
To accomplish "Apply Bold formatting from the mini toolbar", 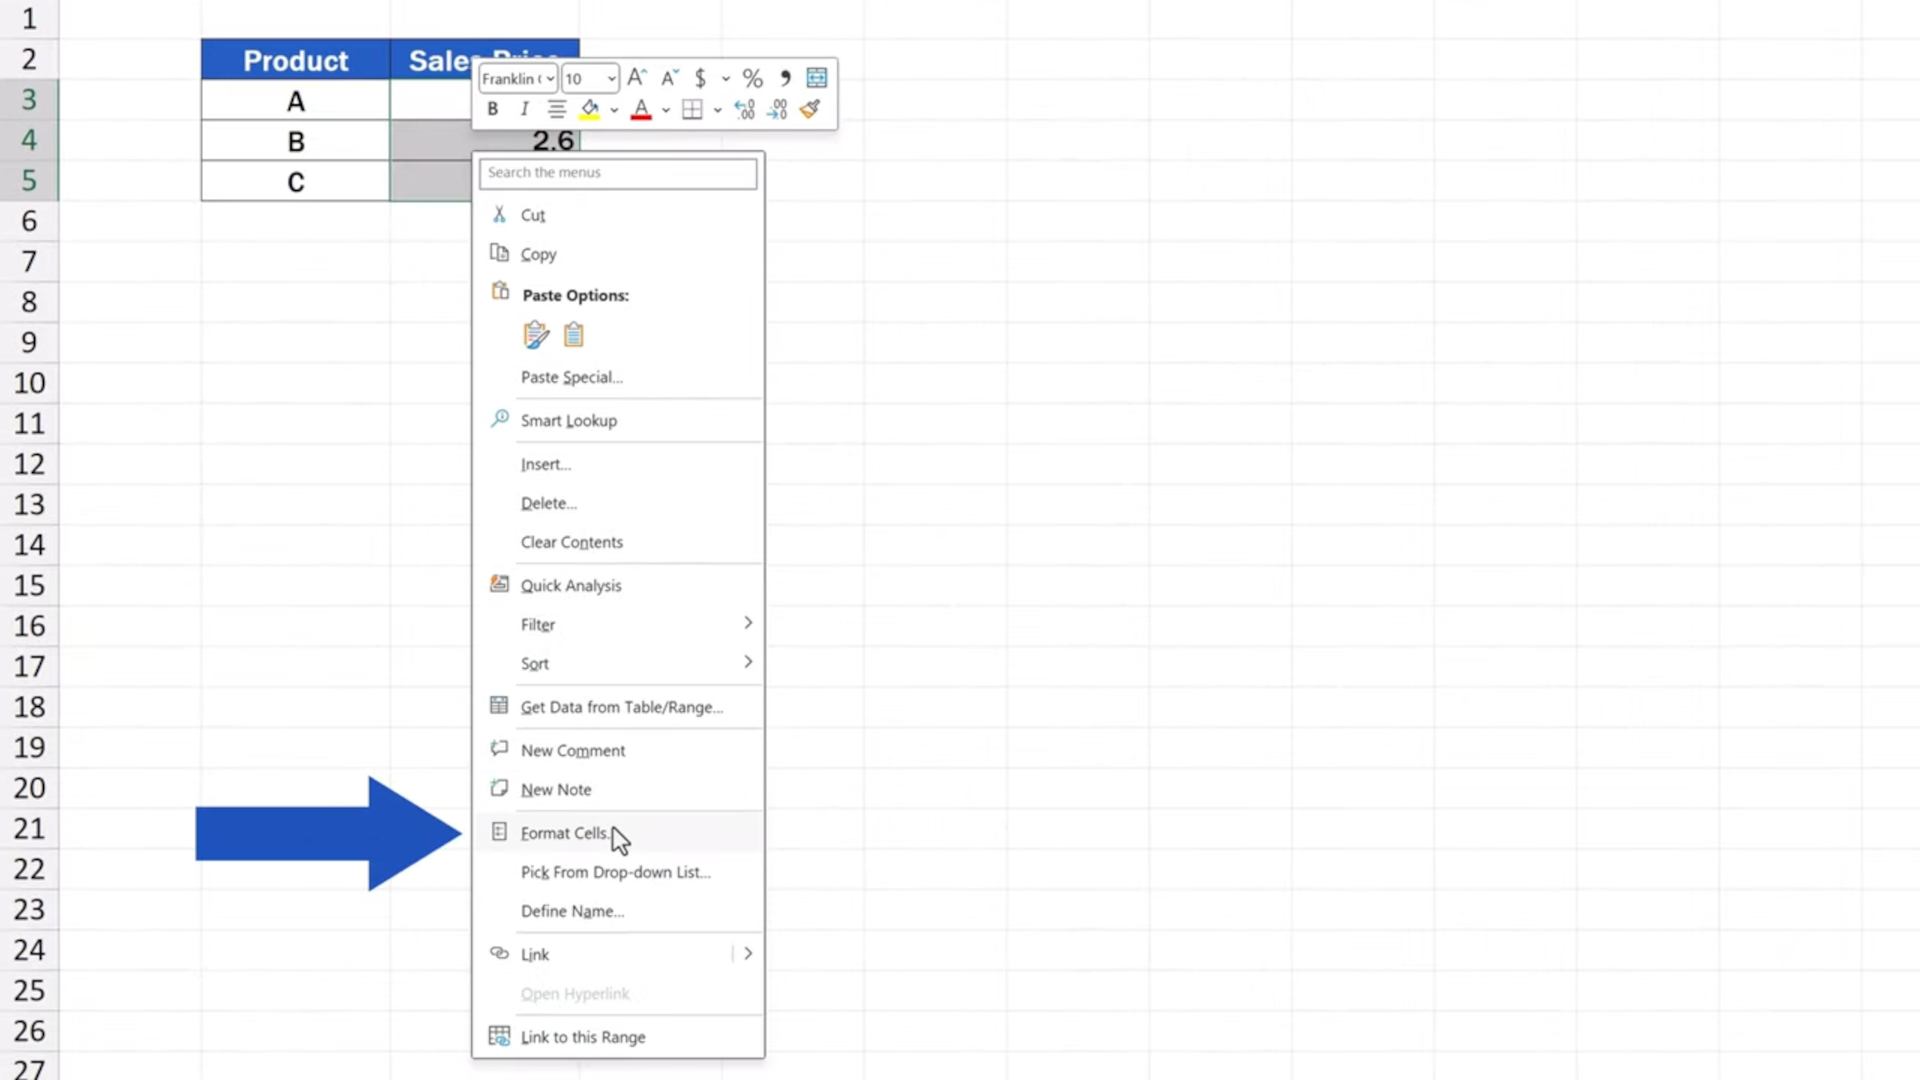I will pyautogui.click(x=492, y=109).
